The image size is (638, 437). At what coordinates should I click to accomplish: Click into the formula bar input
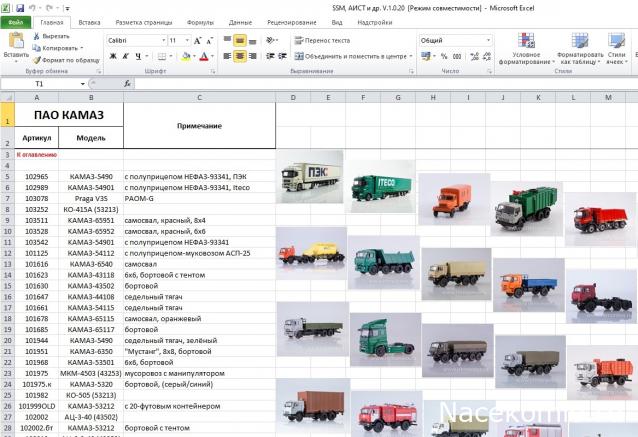coord(386,84)
